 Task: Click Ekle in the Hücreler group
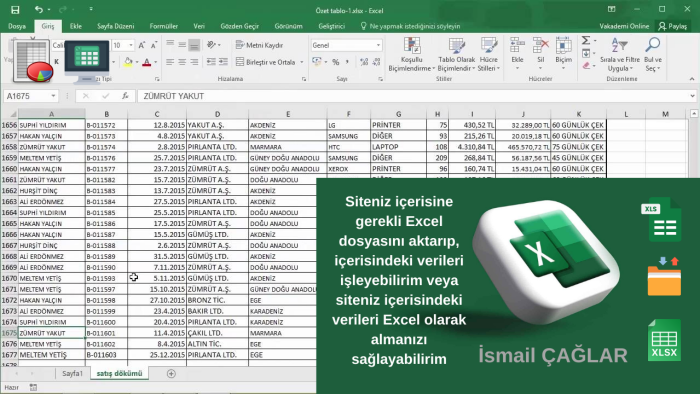pyautogui.click(x=517, y=54)
